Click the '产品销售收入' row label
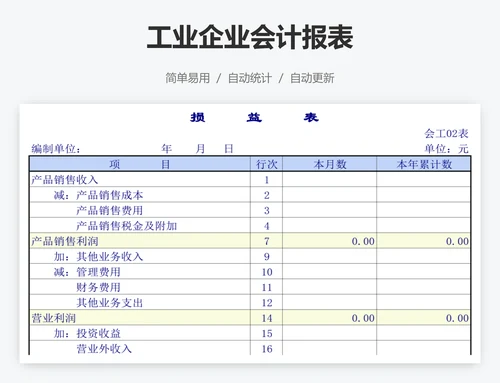This screenshot has width=500, height=383. (65, 180)
